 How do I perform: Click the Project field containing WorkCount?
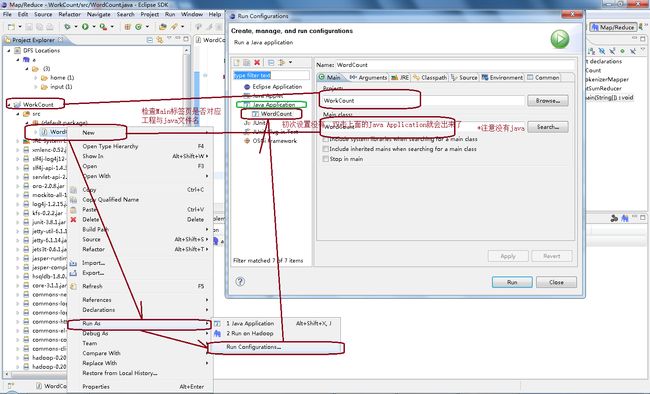click(422, 100)
